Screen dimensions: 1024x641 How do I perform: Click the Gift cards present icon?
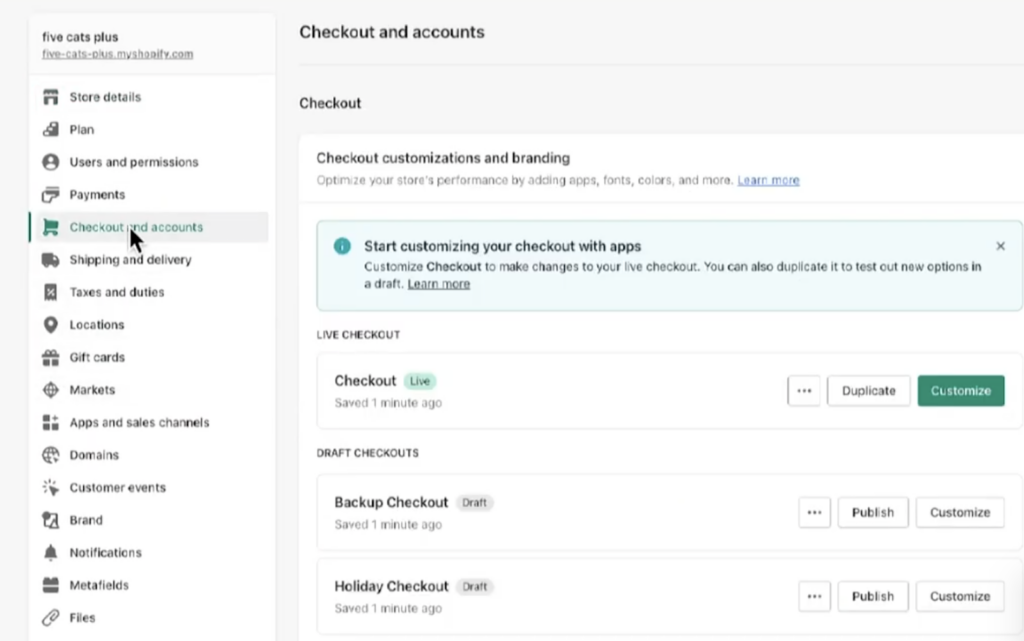[50, 357]
